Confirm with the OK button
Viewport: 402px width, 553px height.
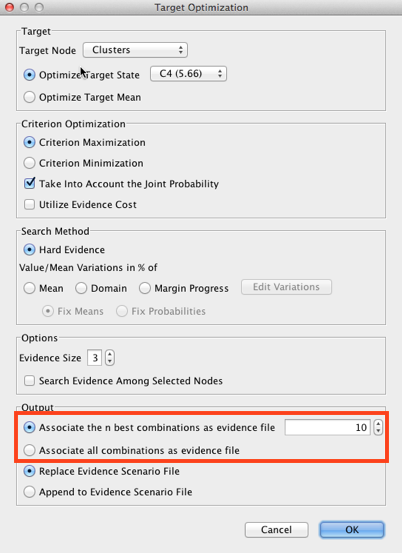pyautogui.click(x=352, y=530)
